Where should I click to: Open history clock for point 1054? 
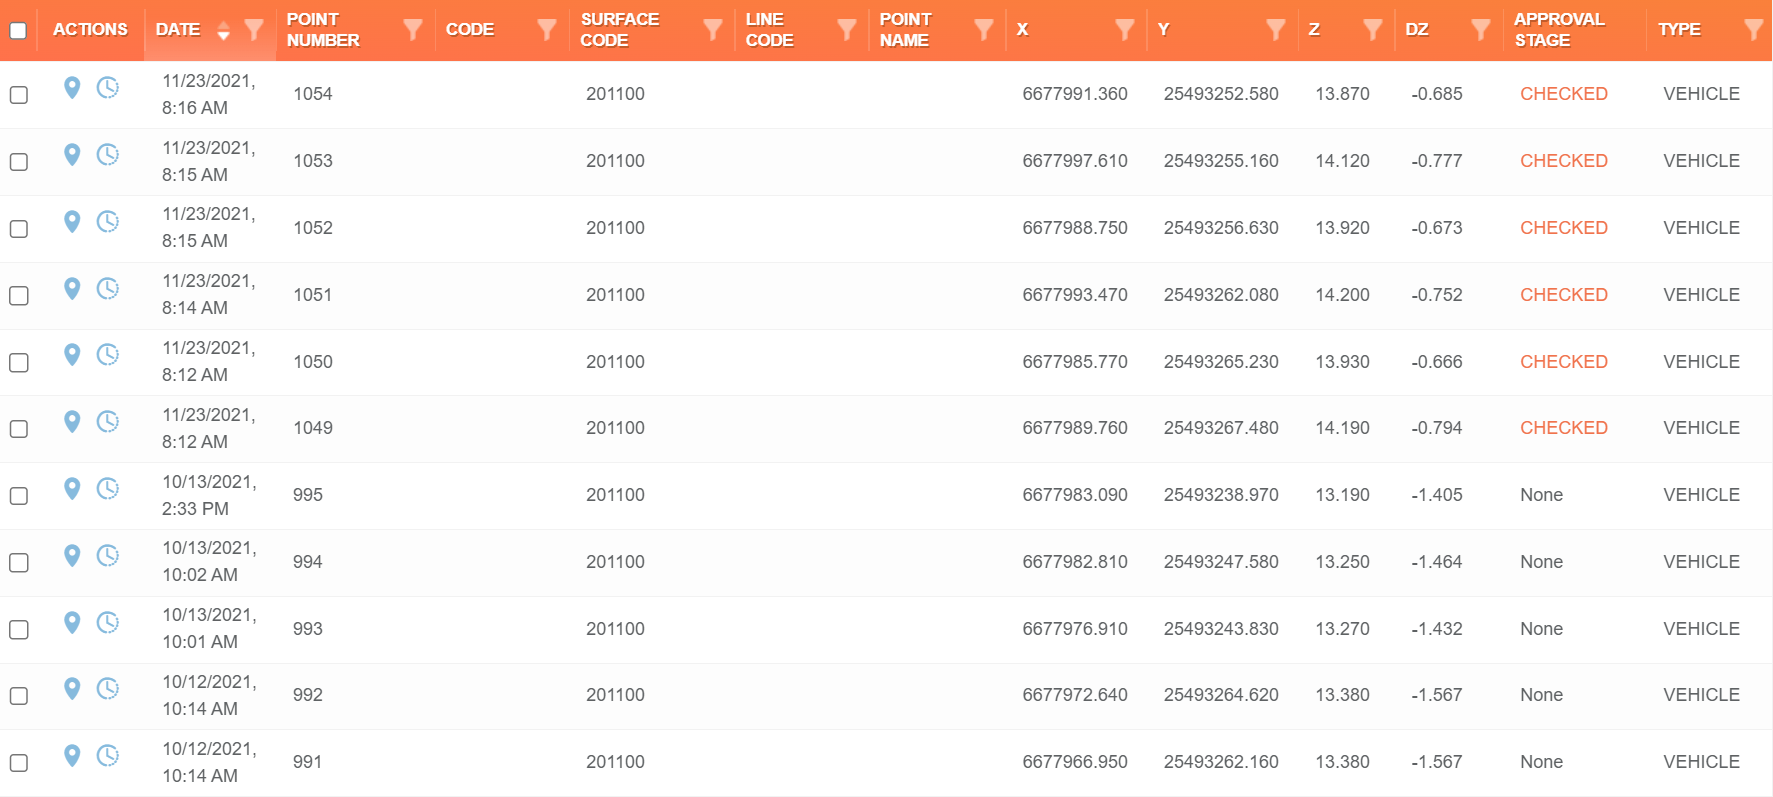108,88
